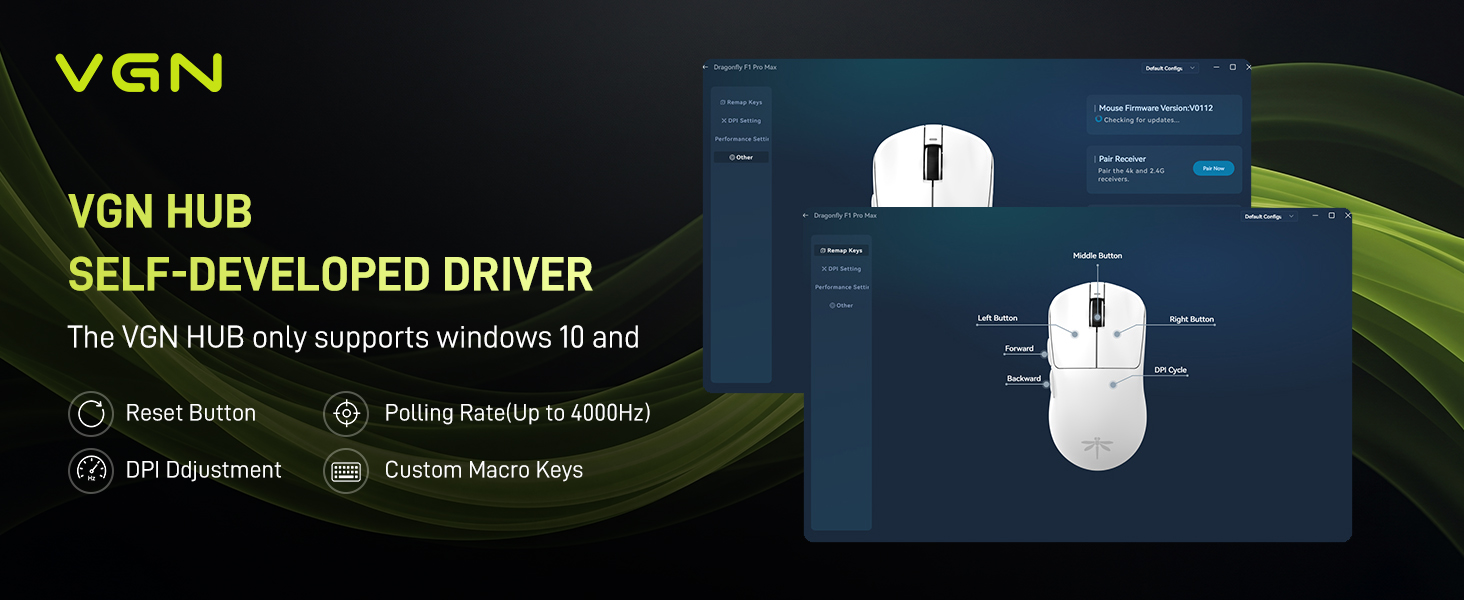
Task: Maximize the front Dragonfly window
Action: click(1331, 215)
